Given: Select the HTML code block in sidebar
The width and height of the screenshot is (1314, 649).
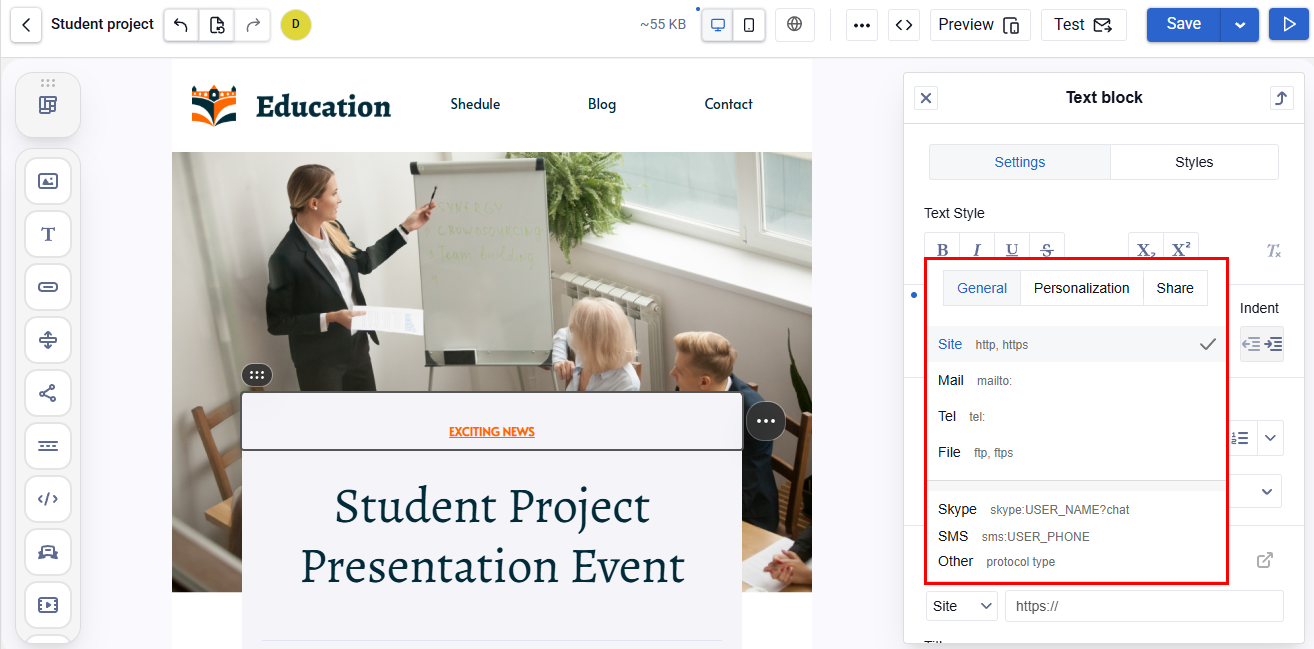Looking at the screenshot, I should click(x=48, y=499).
